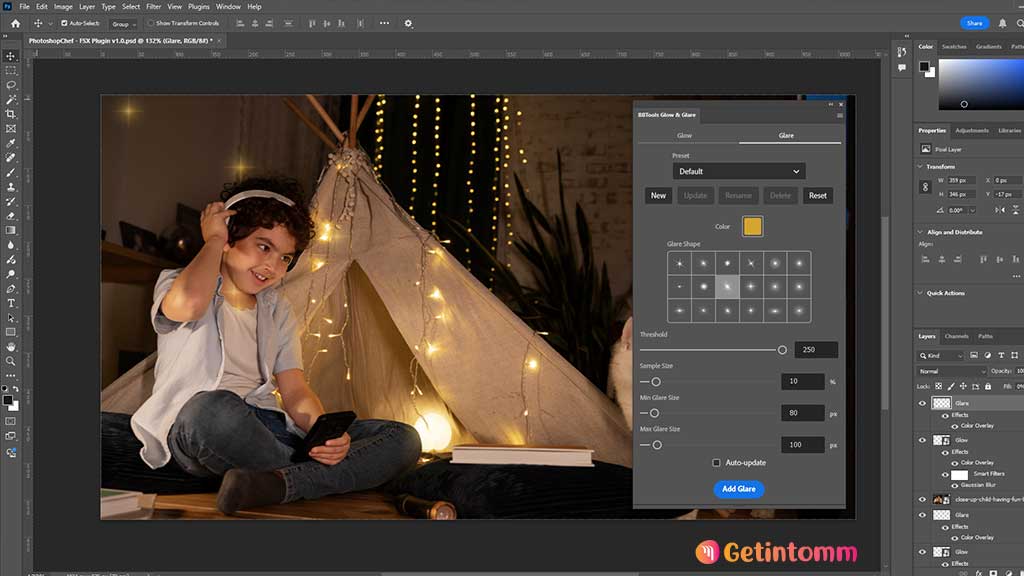Open the Kind filter dropdown

[x=941, y=355]
